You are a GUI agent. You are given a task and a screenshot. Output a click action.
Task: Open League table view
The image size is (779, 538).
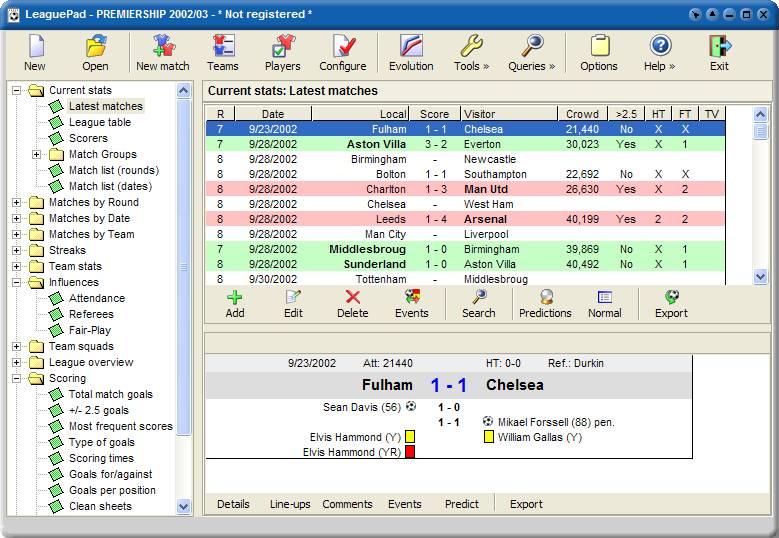pos(100,122)
